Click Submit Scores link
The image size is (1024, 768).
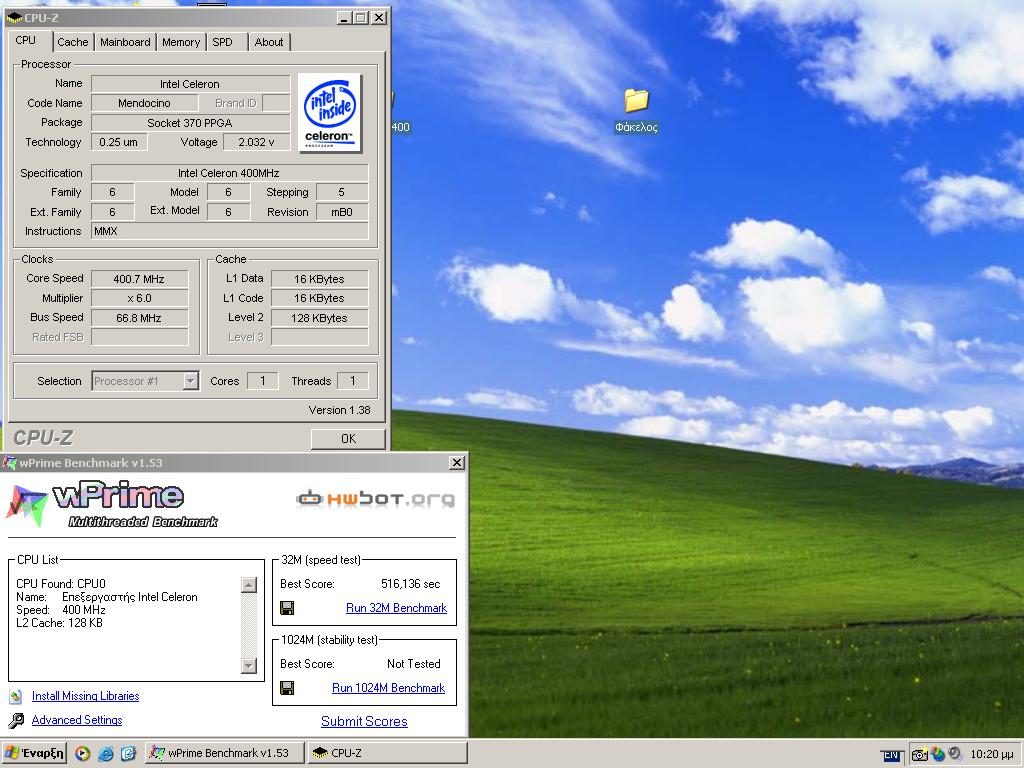[x=364, y=722]
